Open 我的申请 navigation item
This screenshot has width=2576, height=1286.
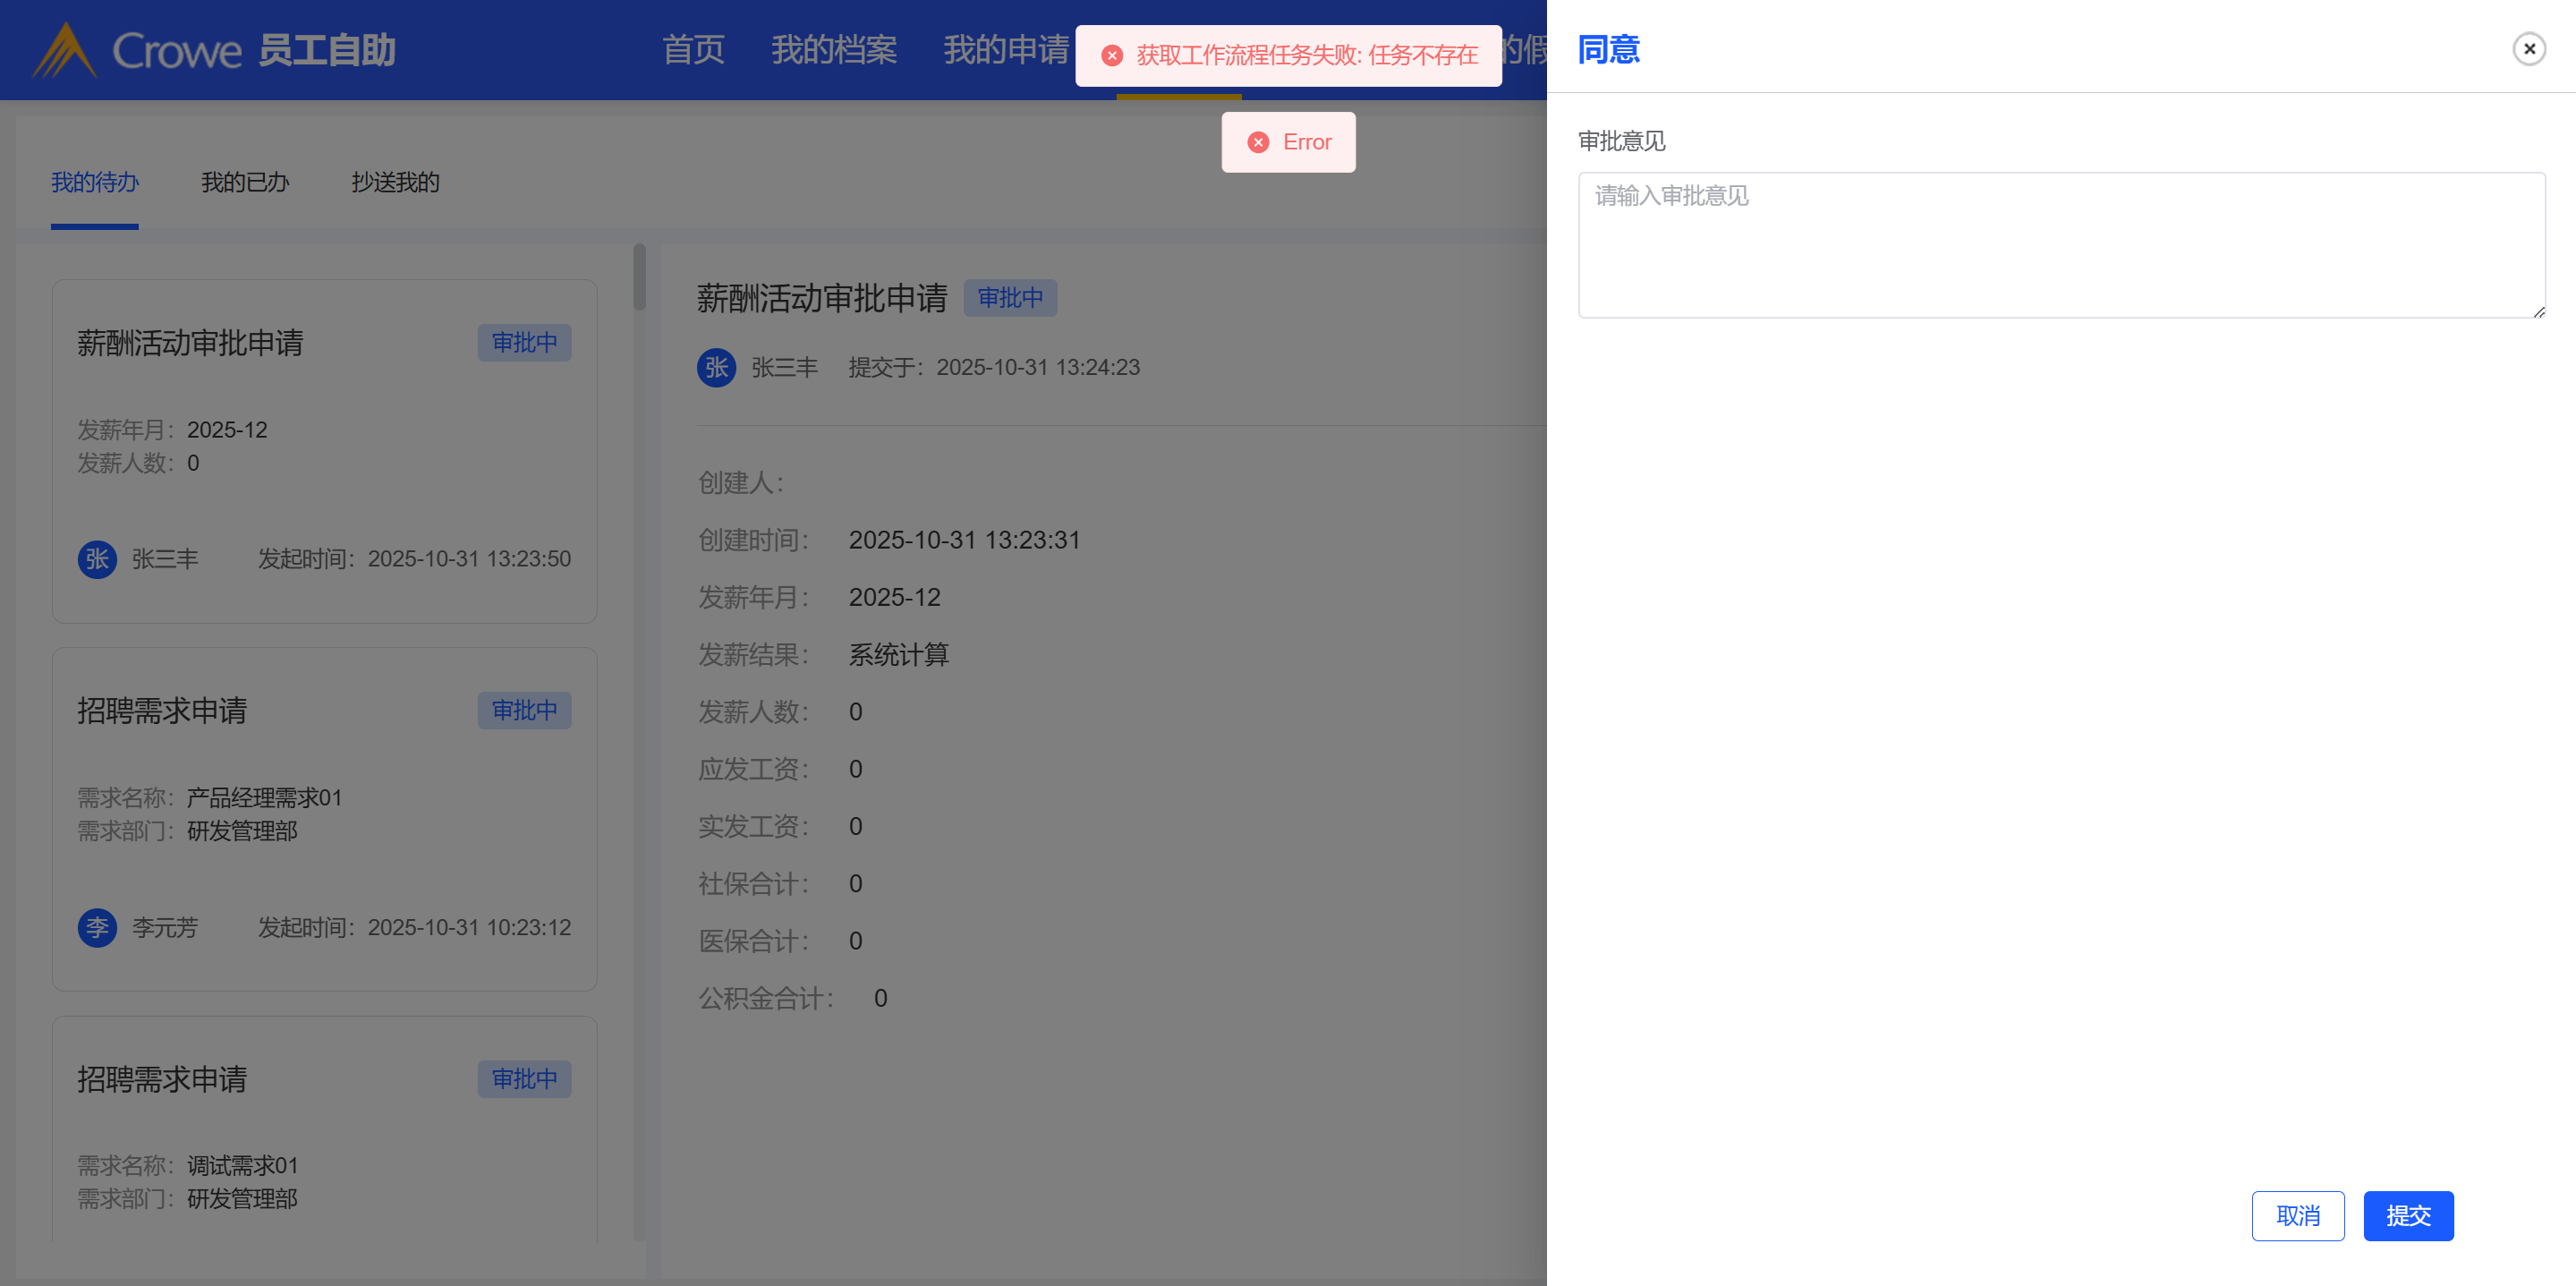pyautogui.click(x=1005, y=50)
